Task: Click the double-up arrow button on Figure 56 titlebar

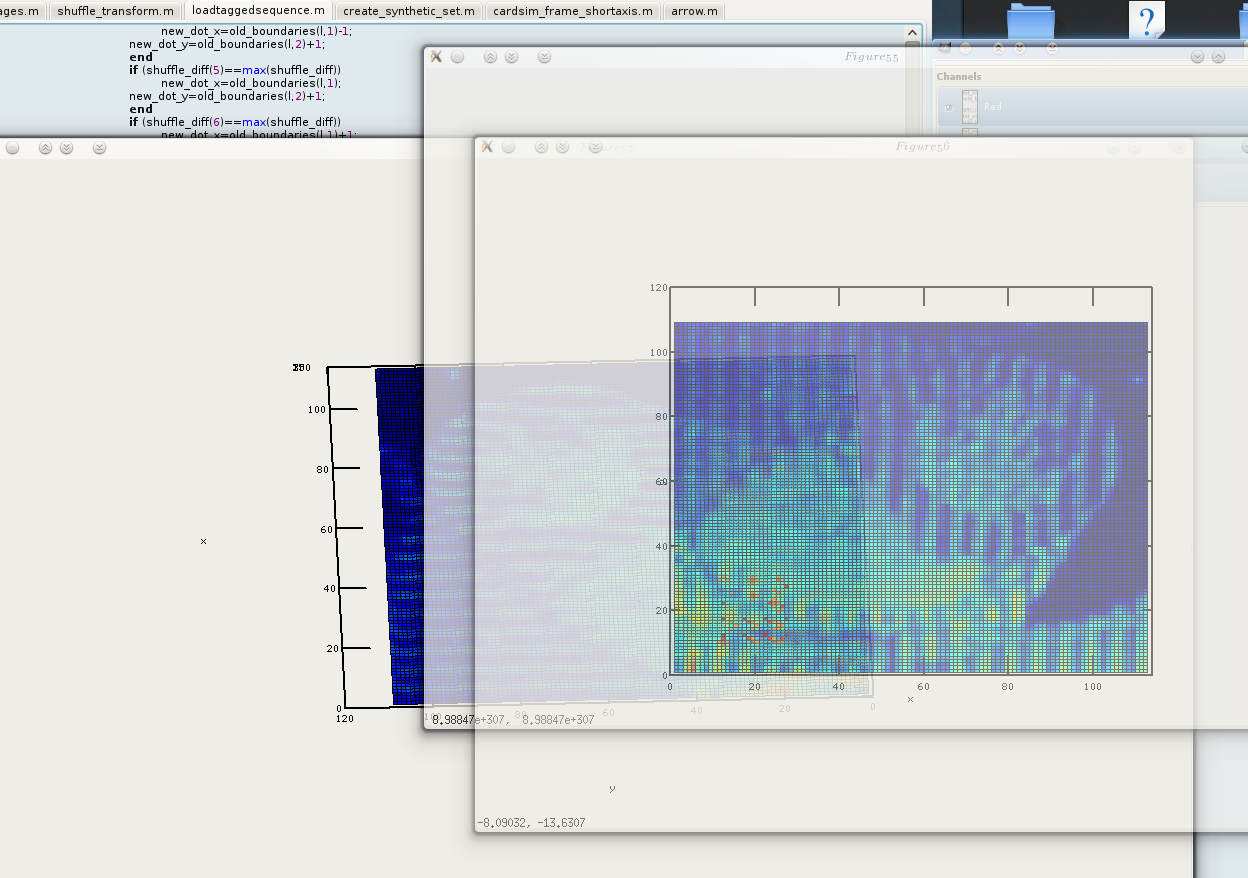Action: (541, 147)
